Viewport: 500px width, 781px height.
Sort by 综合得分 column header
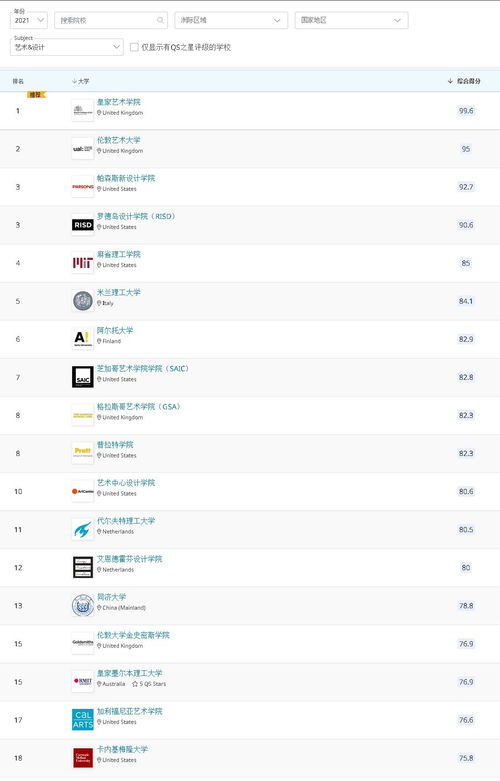tap(464, 81)
